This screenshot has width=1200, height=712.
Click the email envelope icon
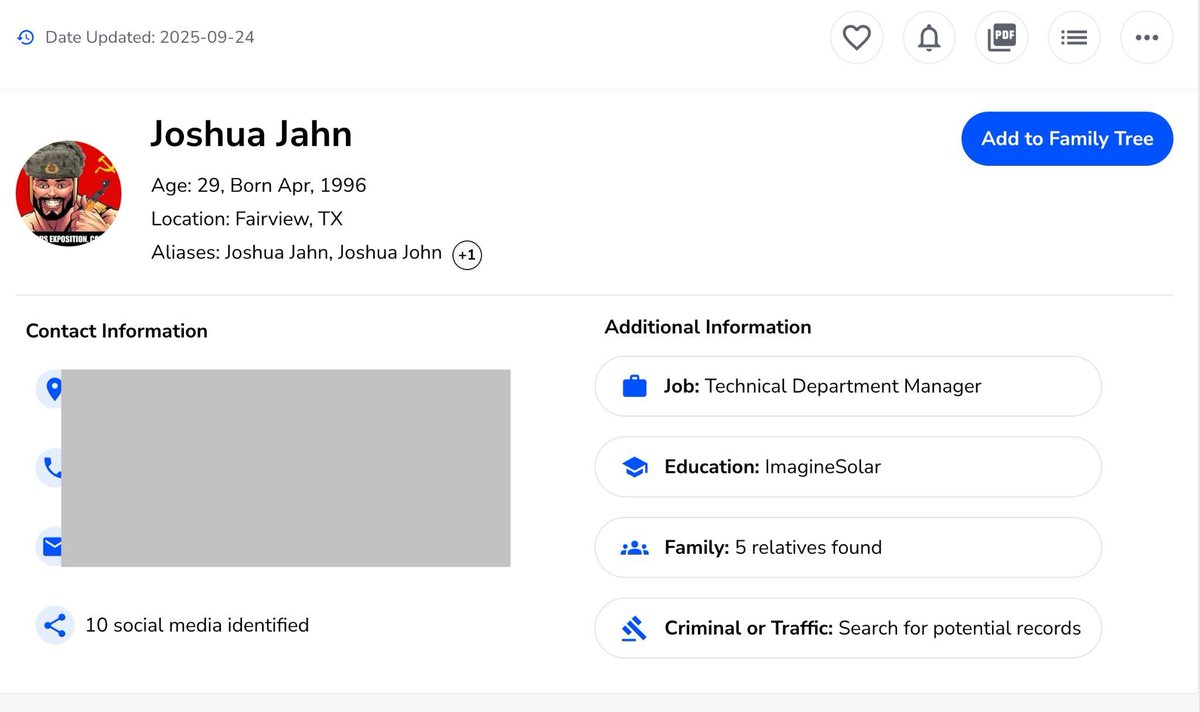click(50, 546)
